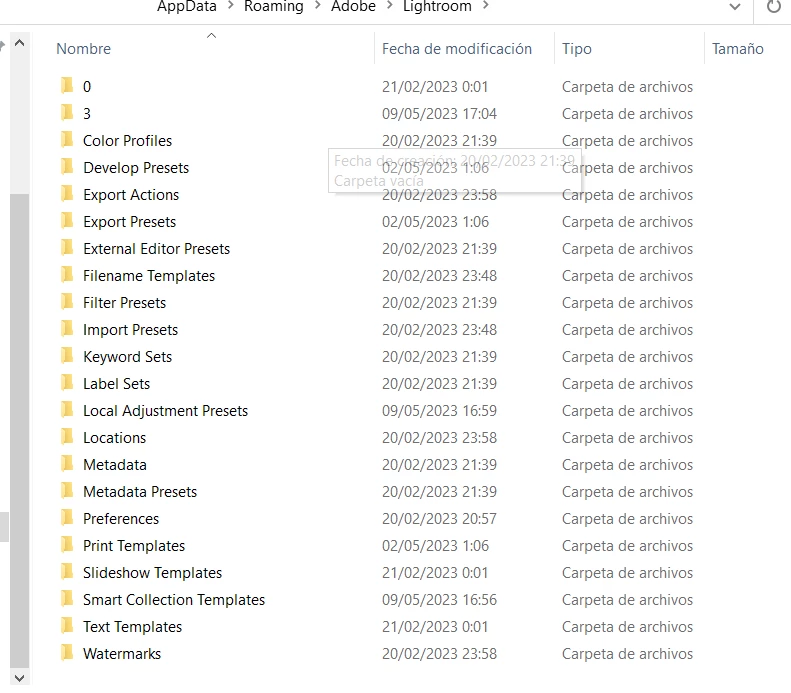This screenshot has height=693, width=791.
Task: Go to AppData in the address bar
Action: point(187,6)
